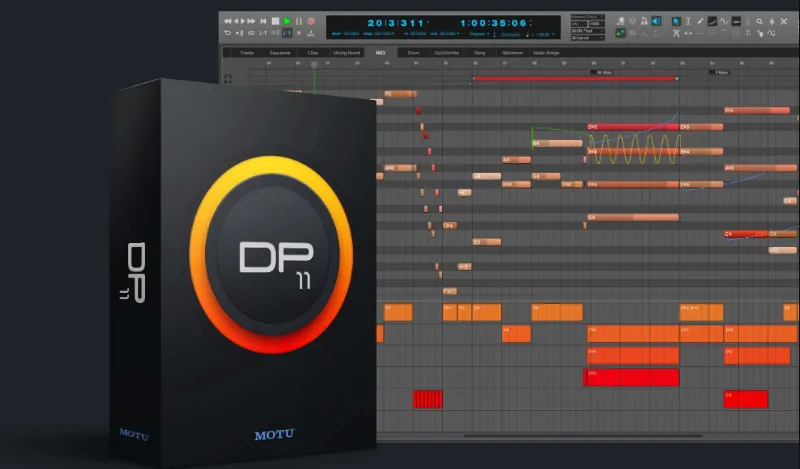
Task: Click the Stop button in transport controls
Action: tap(275, 21)
